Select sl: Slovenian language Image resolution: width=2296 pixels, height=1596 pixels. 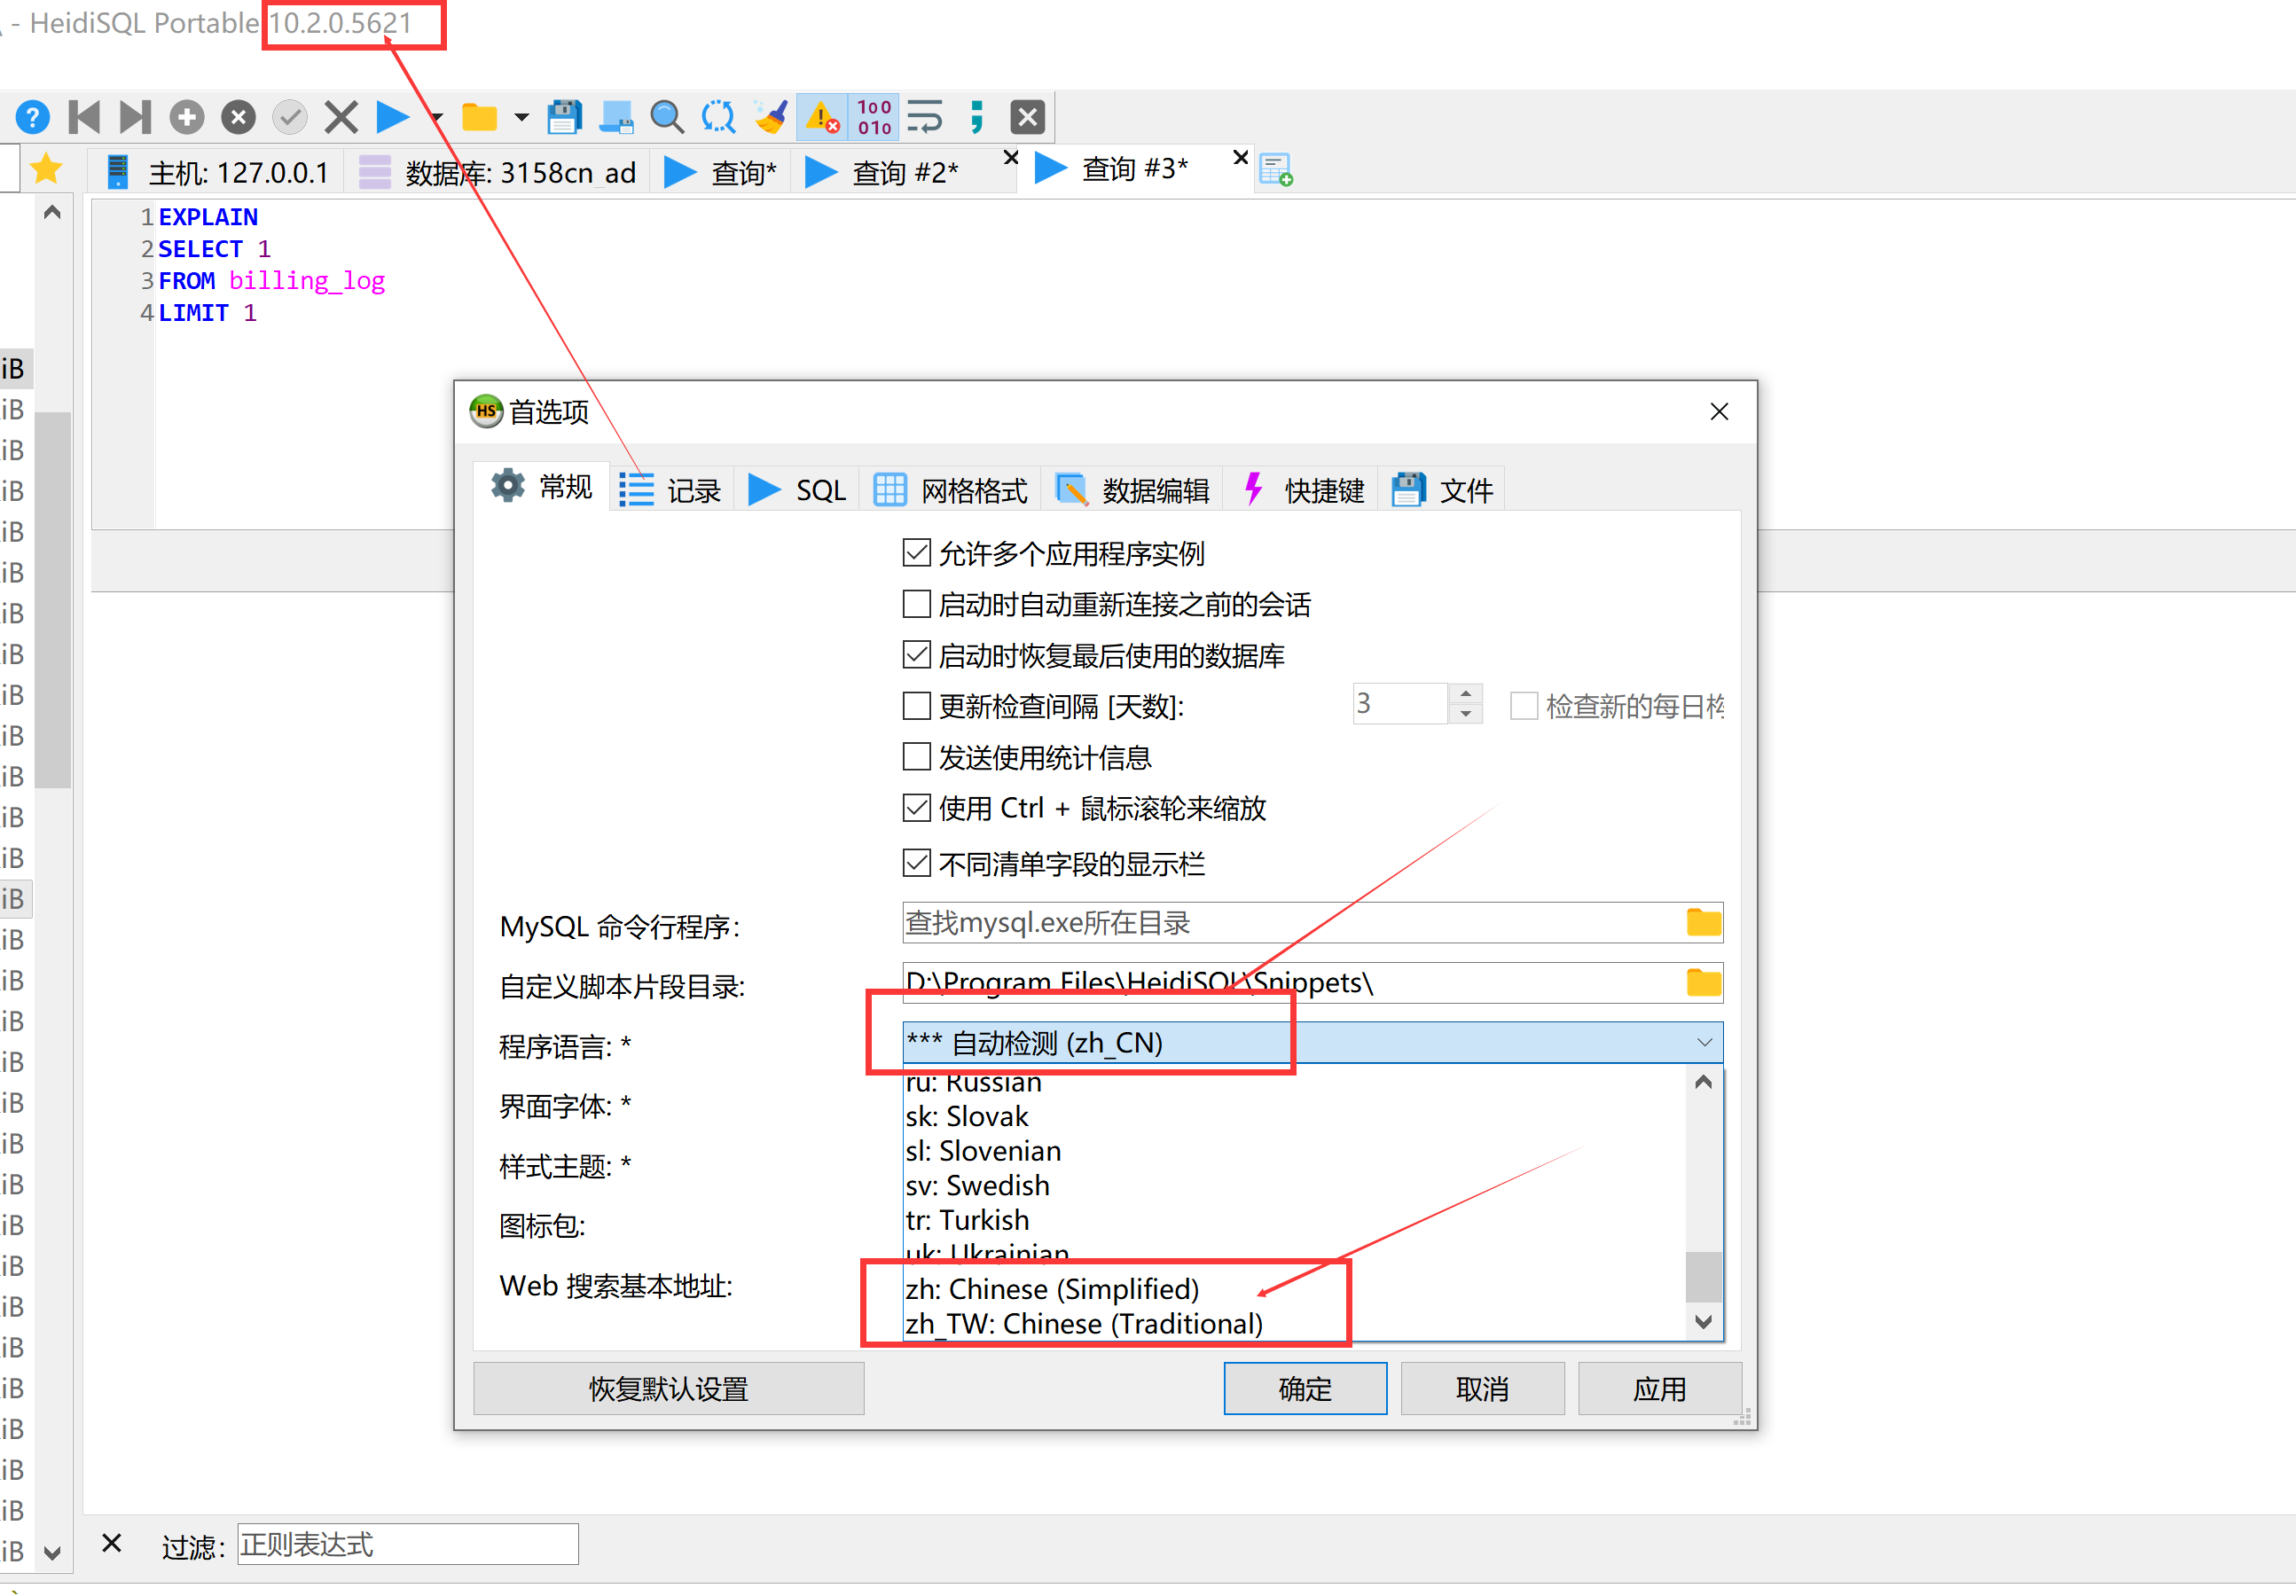[1294, 1151]
